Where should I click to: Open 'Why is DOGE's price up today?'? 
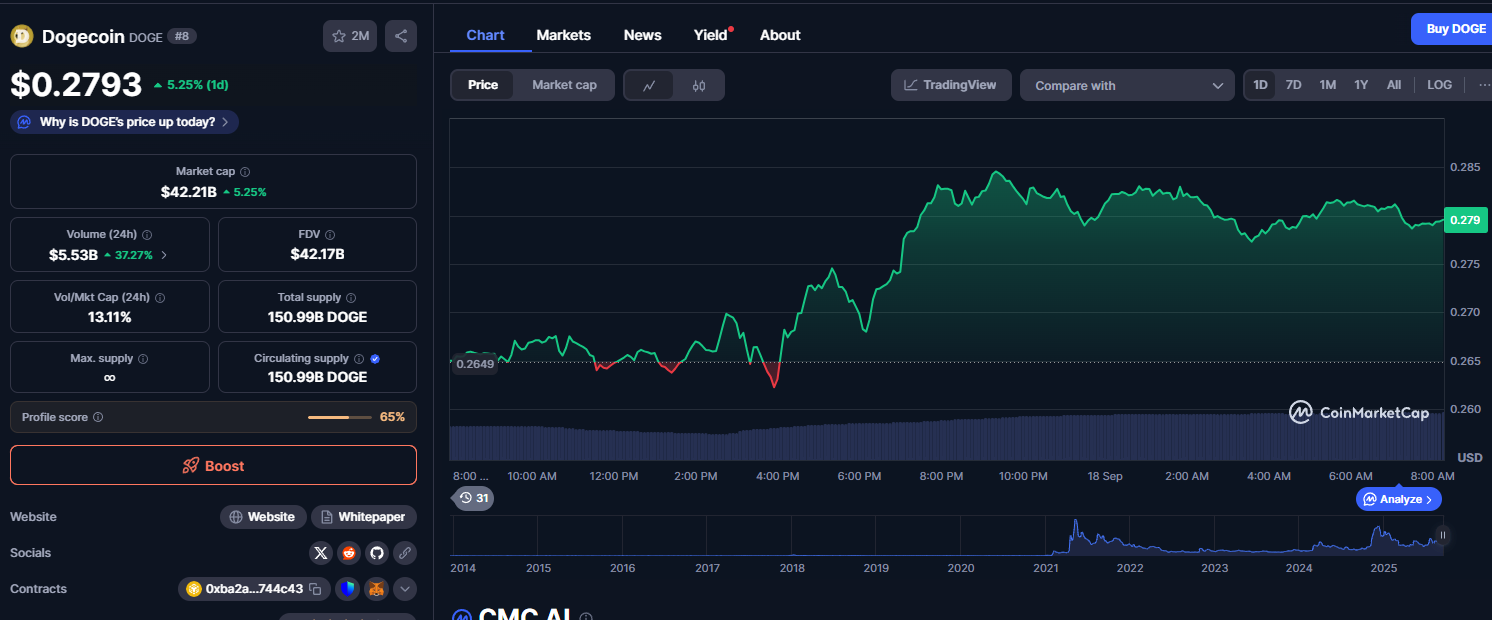(125, 122)
